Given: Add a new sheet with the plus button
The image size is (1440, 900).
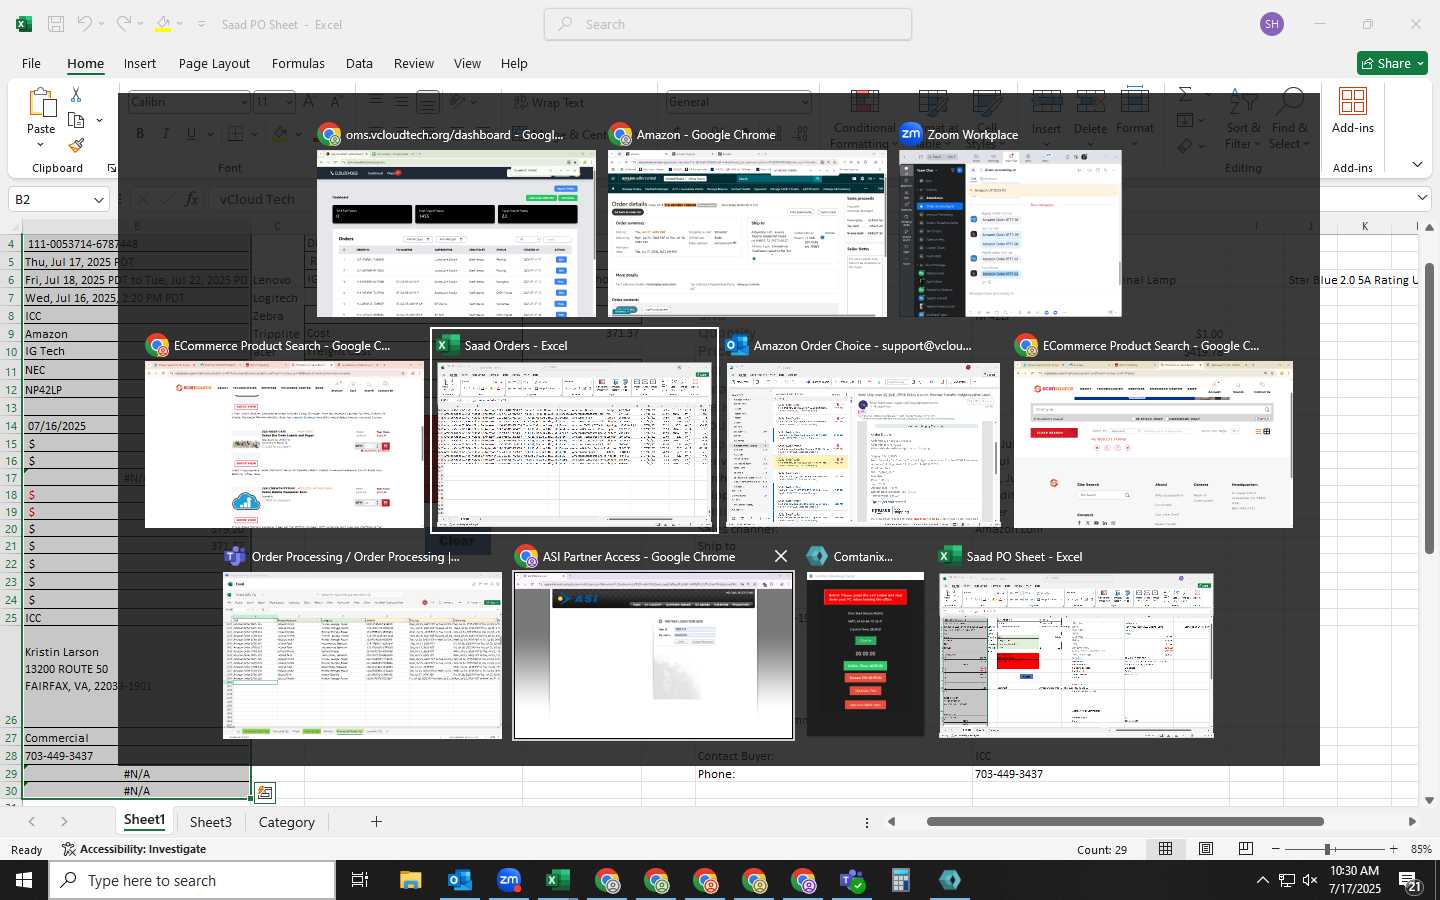Looking at the screenshot, I should pos(376,822).
